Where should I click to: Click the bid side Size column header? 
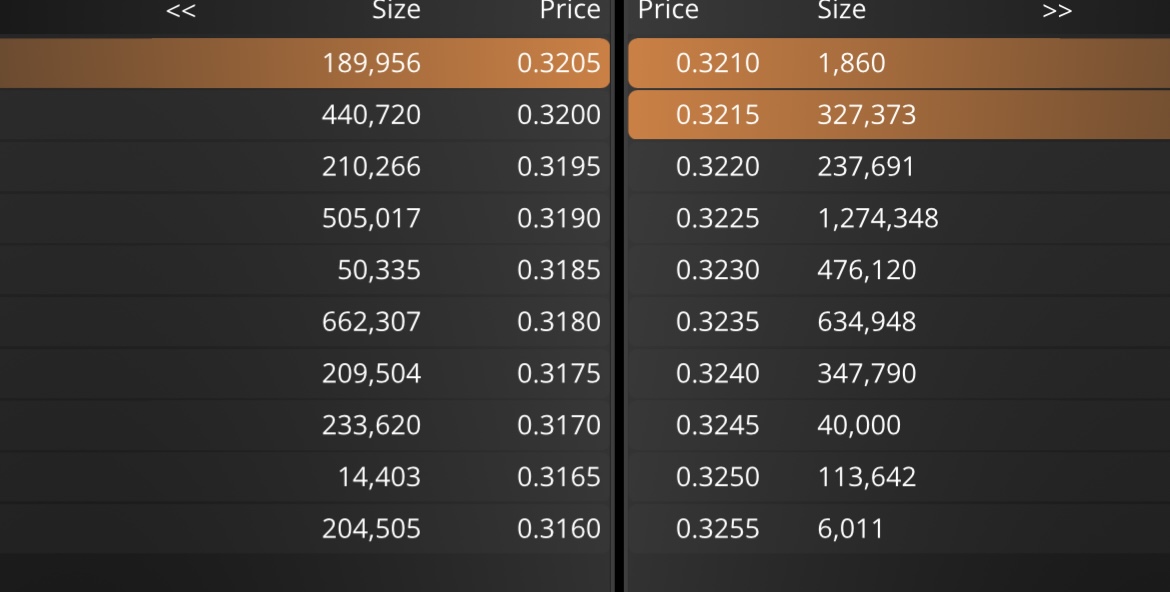coord(396,10)
